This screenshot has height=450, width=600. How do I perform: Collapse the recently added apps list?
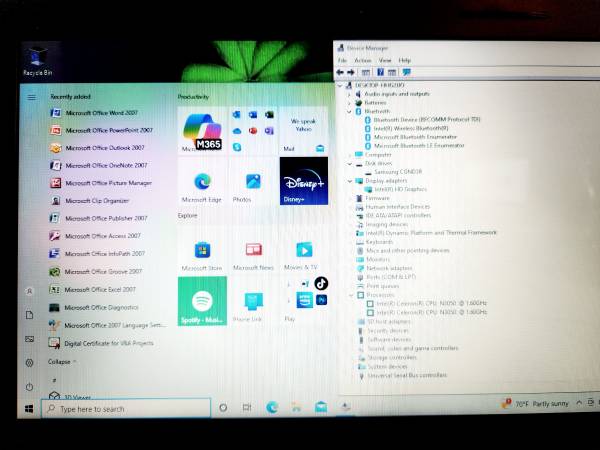[x=62, y=362]
